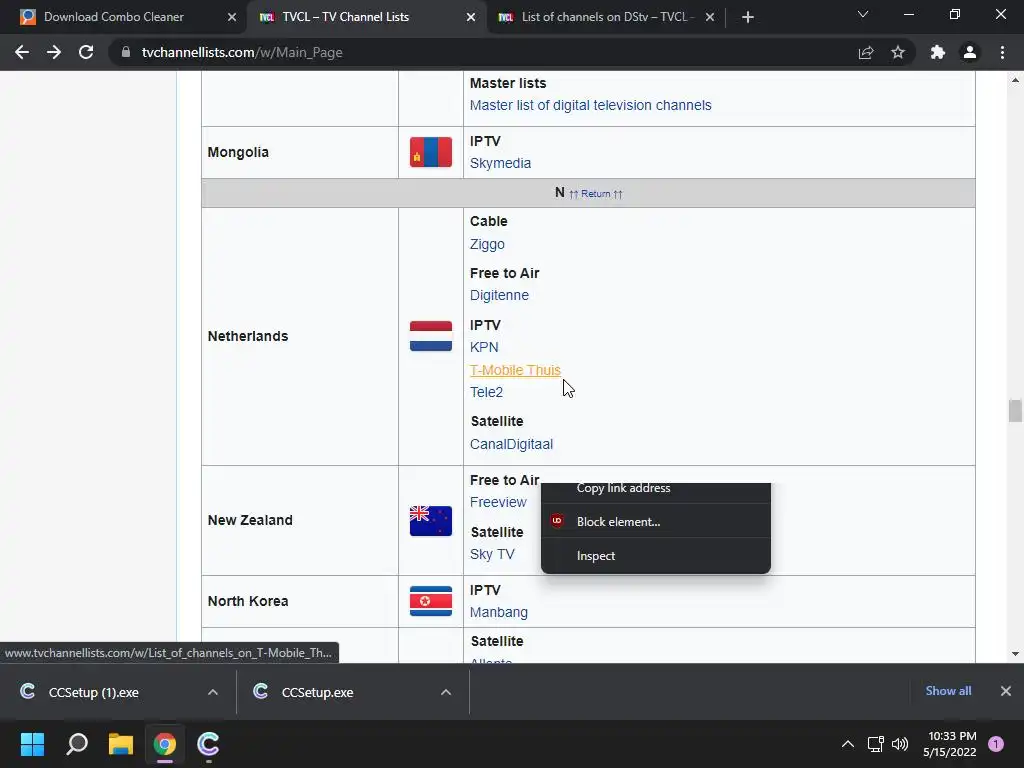
Task: Choose Block element... from context menu
Action: (x=656, y=522)
